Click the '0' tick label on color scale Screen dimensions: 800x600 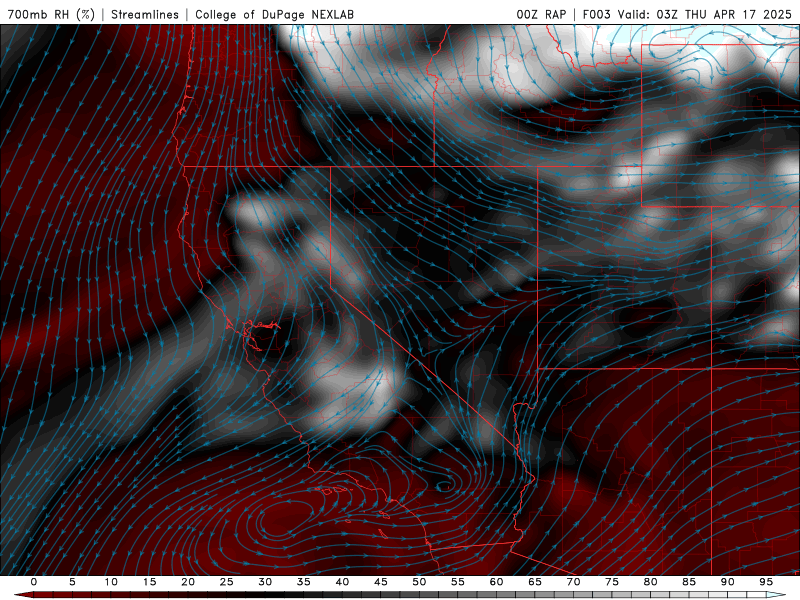[34, 582]
